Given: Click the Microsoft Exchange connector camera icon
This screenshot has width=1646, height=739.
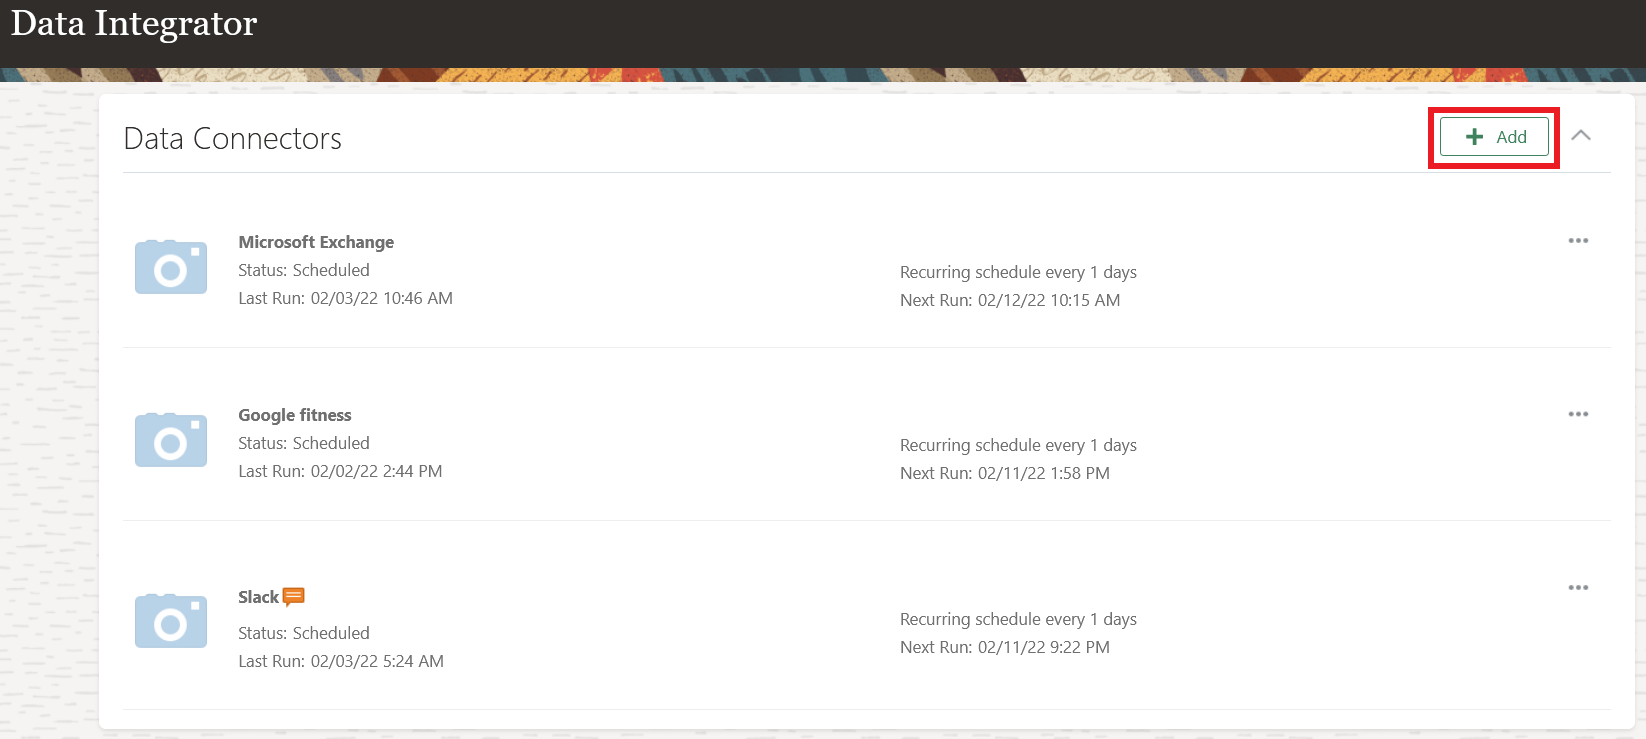Looking at the screenshot, I should [171, 267].
